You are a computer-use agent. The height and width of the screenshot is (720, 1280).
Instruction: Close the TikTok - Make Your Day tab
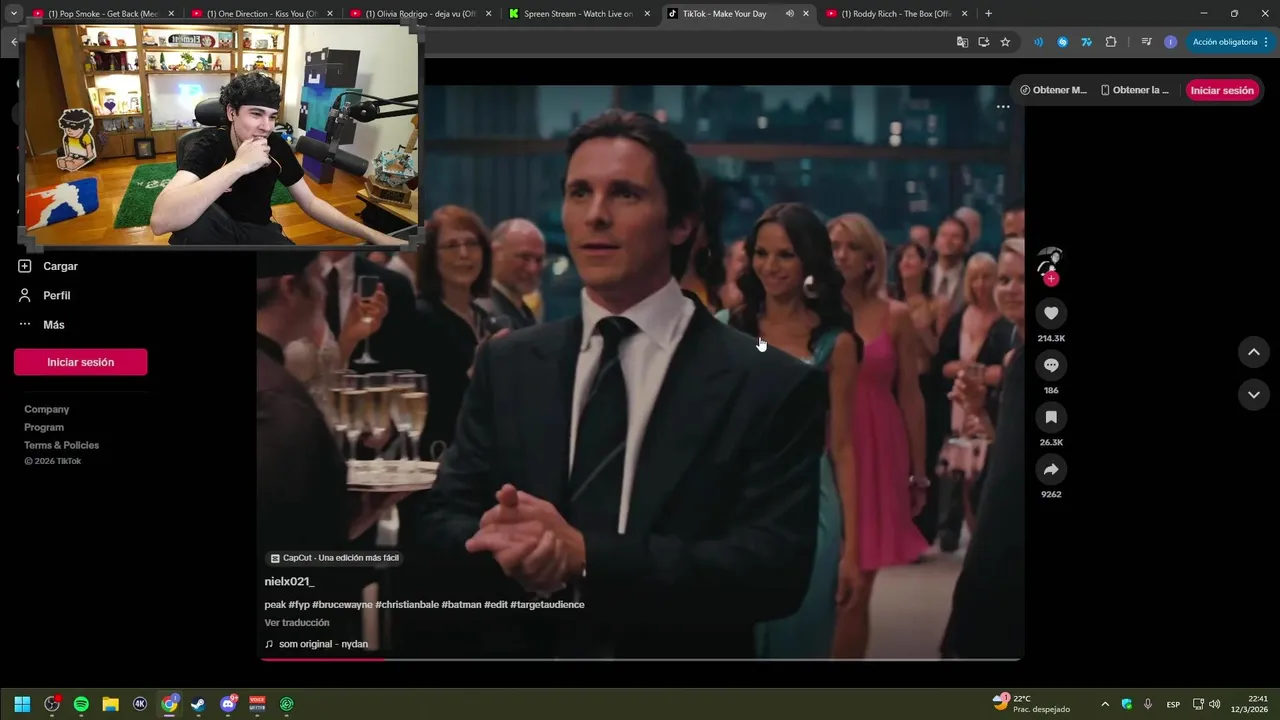[x=806, y=14]
